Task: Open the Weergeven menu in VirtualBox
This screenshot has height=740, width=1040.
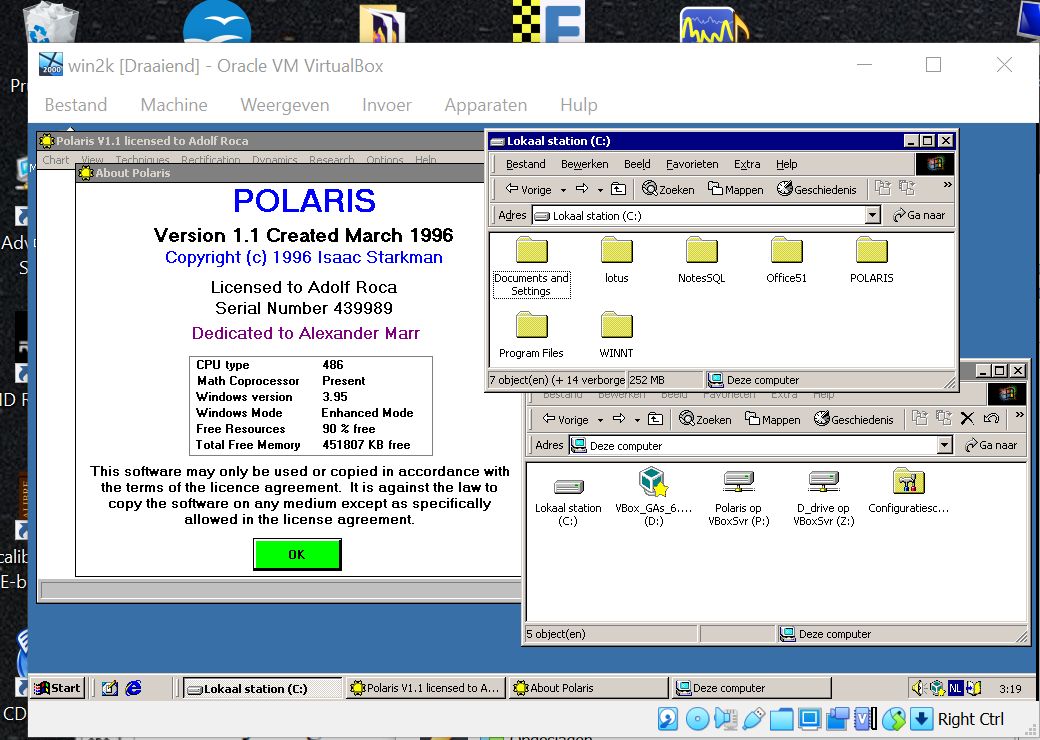Action: click(x=285, y=105)
